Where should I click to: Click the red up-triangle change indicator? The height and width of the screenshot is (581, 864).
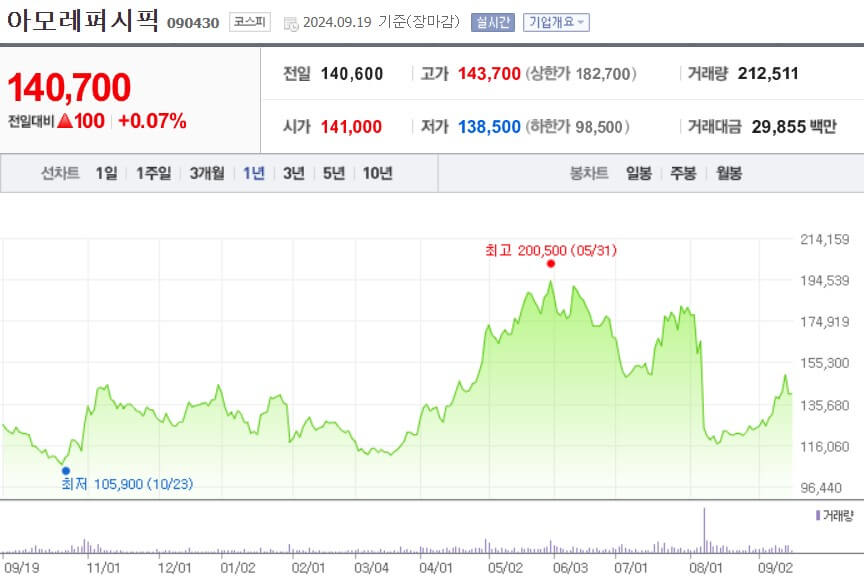point(65,120)
